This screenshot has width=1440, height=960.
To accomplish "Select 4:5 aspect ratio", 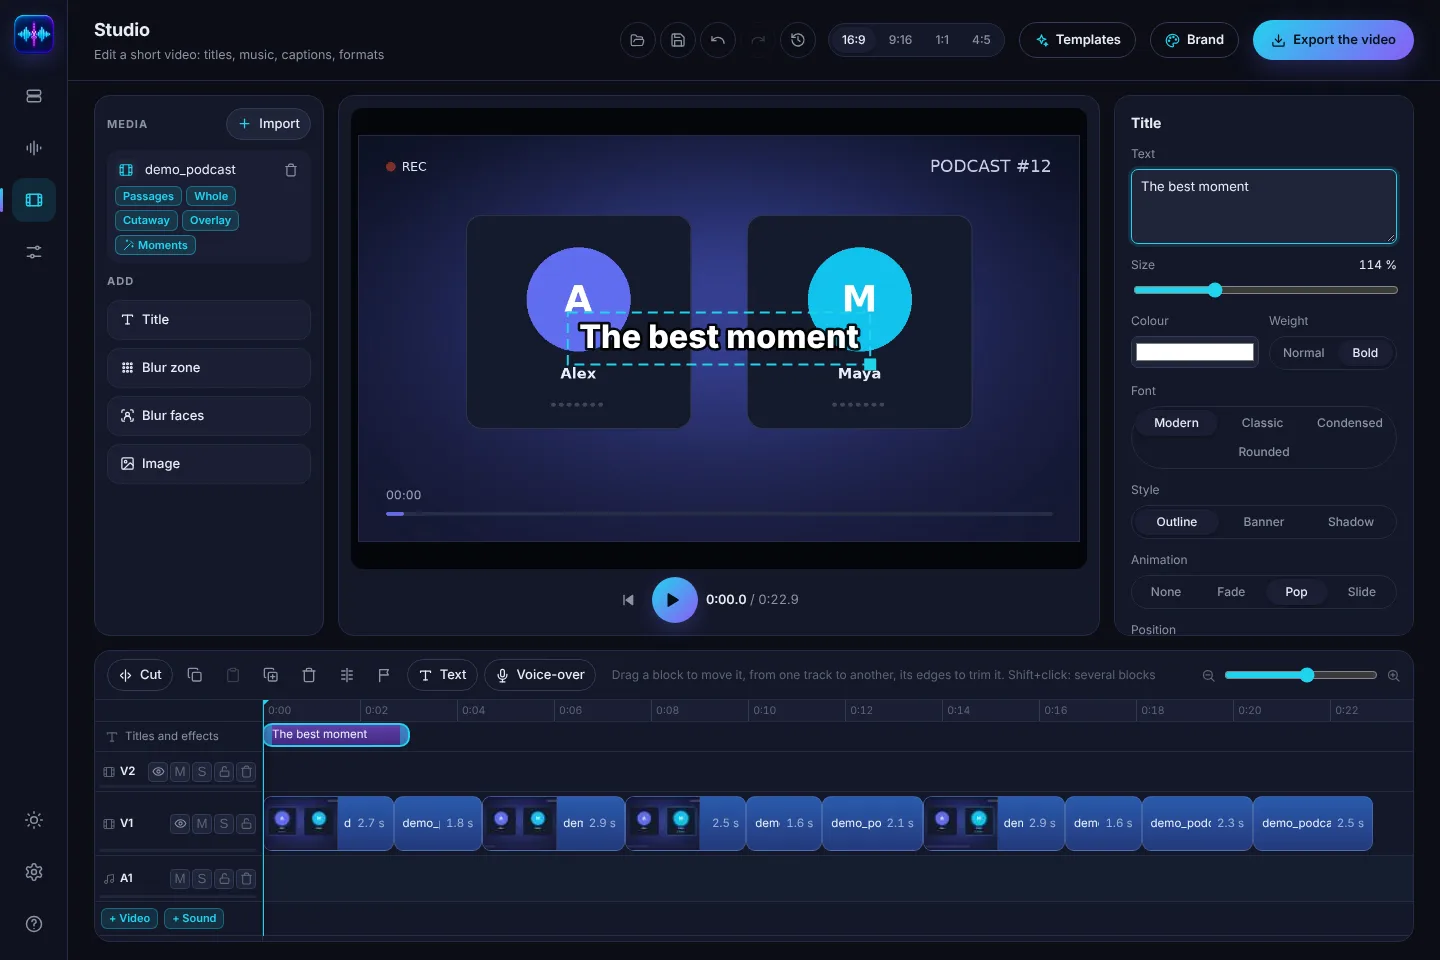I will 981,40.
